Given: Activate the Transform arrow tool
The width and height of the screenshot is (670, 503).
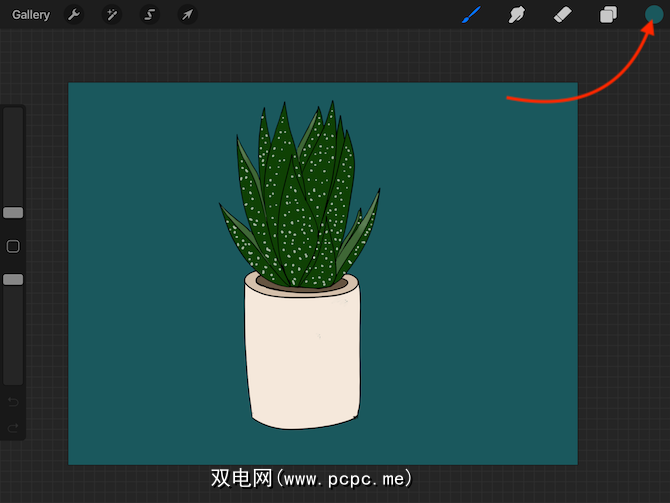Looking at the screenshot, I should (x=187, y=15).
